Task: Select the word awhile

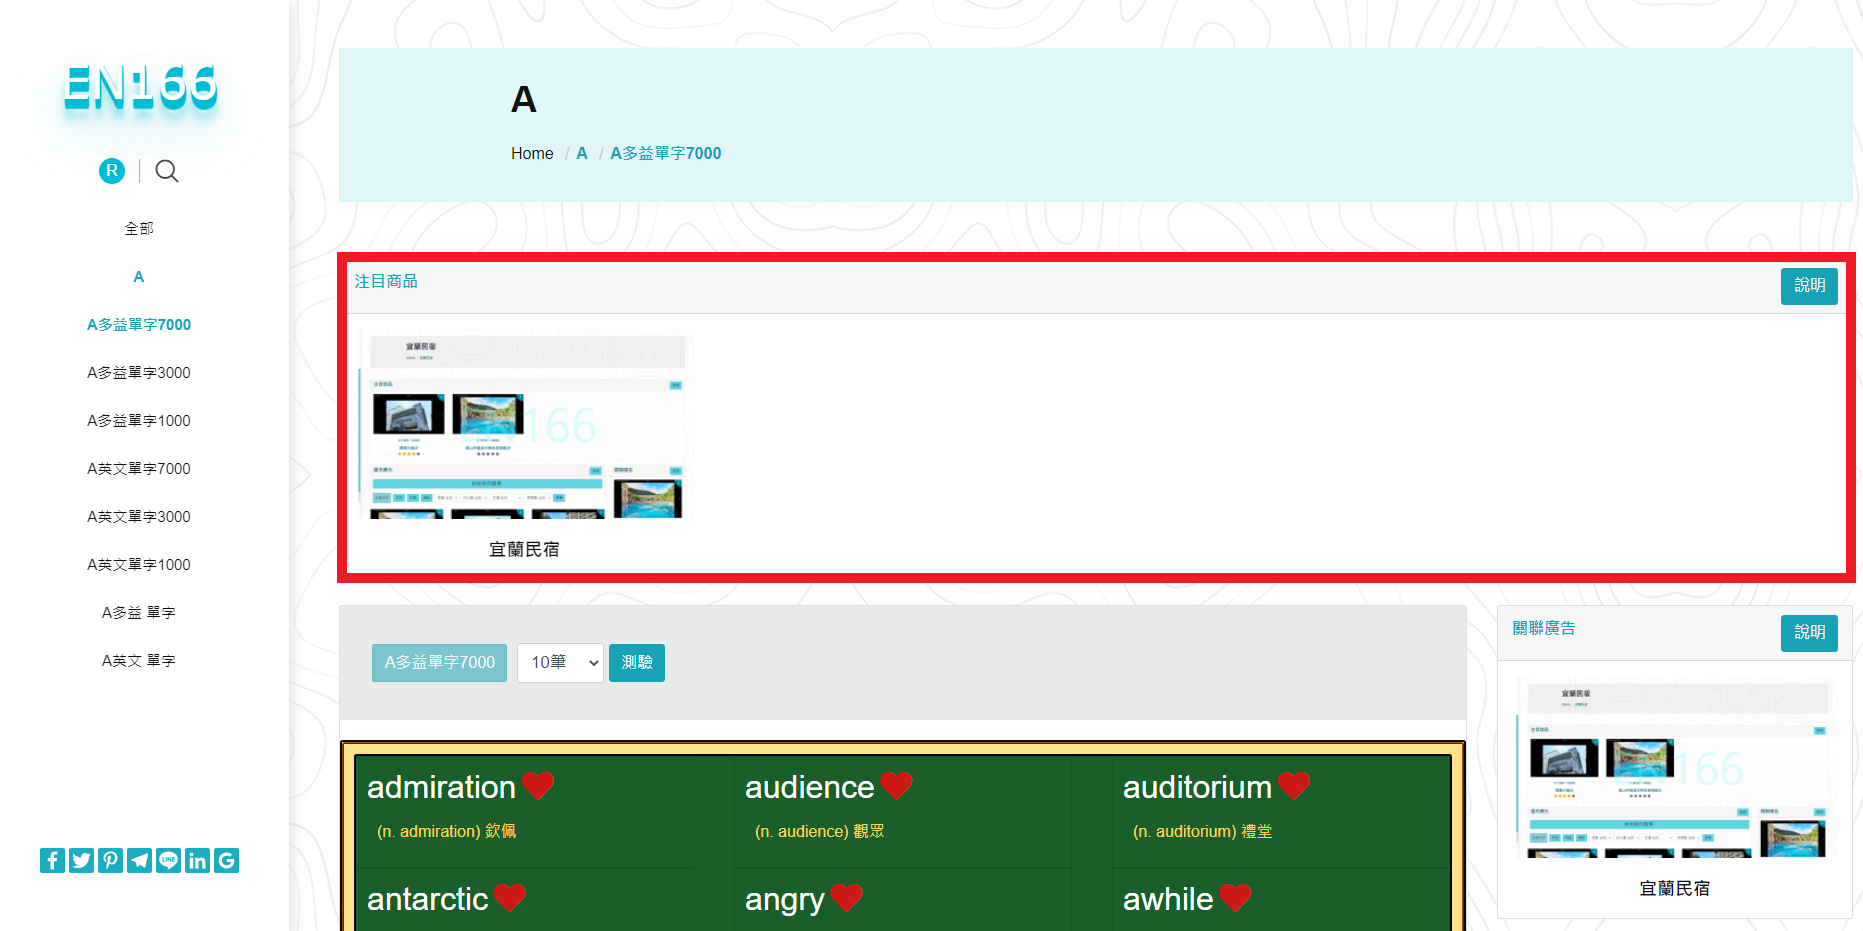Action: coord(1168,899)
